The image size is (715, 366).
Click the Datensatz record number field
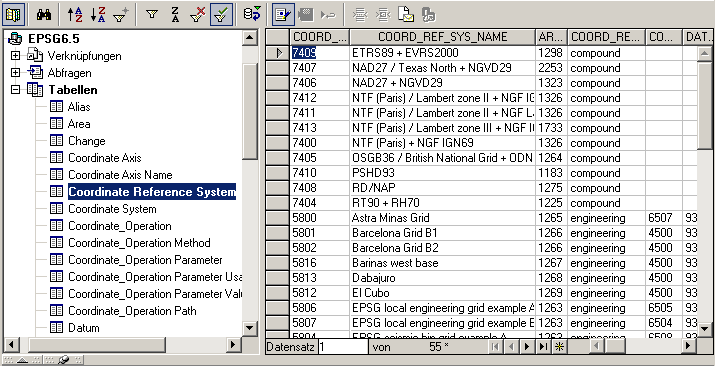tap(343, 347)
